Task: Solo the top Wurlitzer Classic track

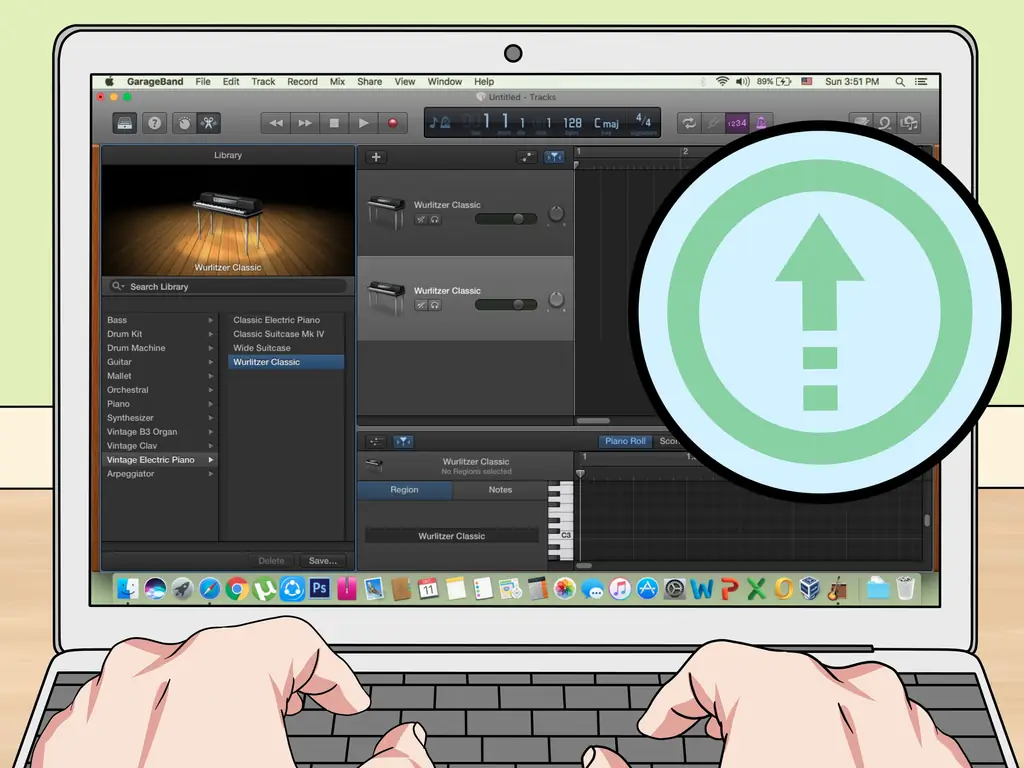Action: (x=435, y=219)
